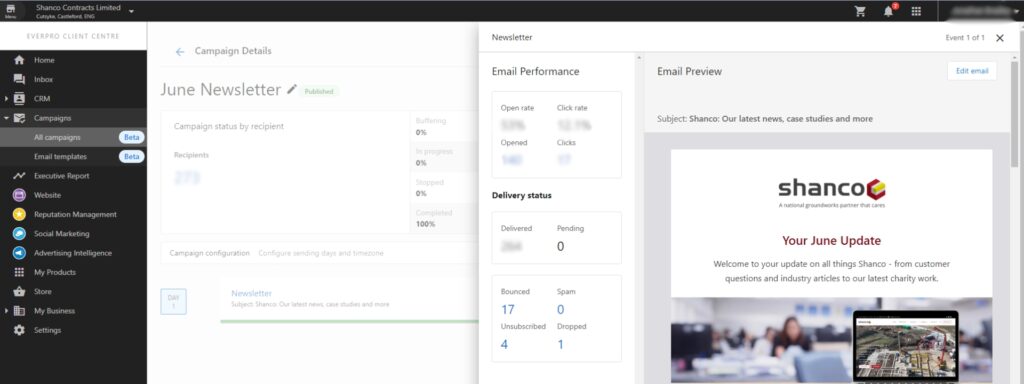Click the Website product icon
The image size is (1024, 384).
19,195
